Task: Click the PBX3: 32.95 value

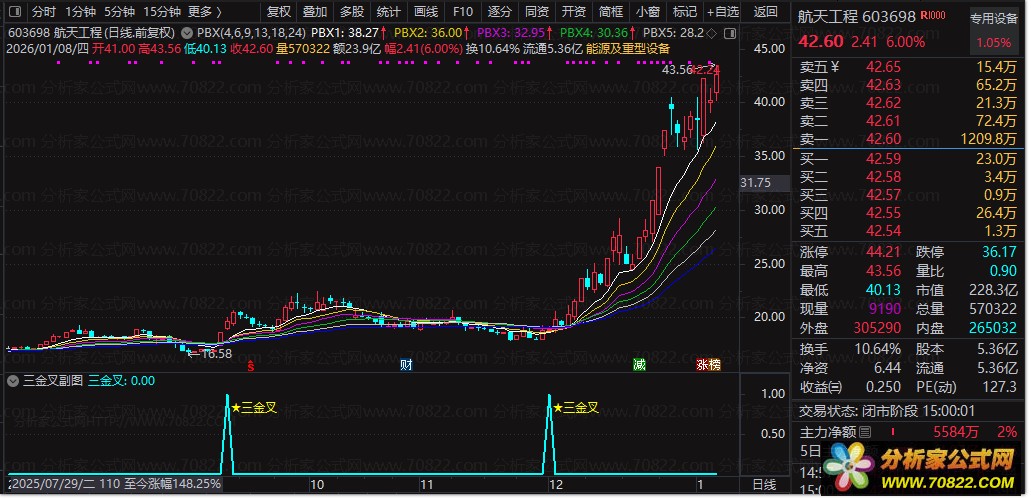Action: coord(511,32)
